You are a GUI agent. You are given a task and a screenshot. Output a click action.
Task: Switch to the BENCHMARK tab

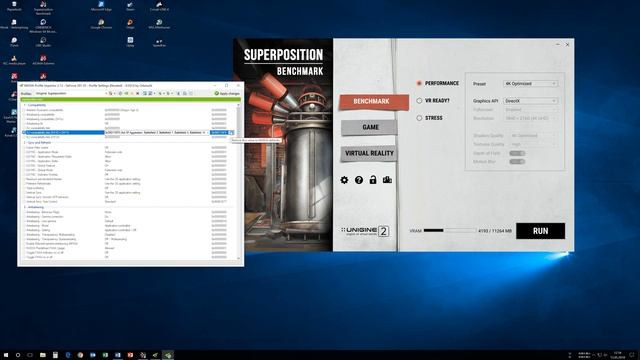tap(373, 101)
